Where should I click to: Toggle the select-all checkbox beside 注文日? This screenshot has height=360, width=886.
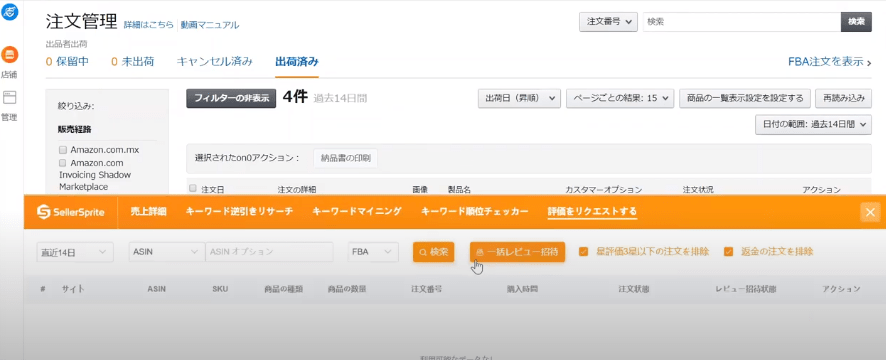pos(193,188)
